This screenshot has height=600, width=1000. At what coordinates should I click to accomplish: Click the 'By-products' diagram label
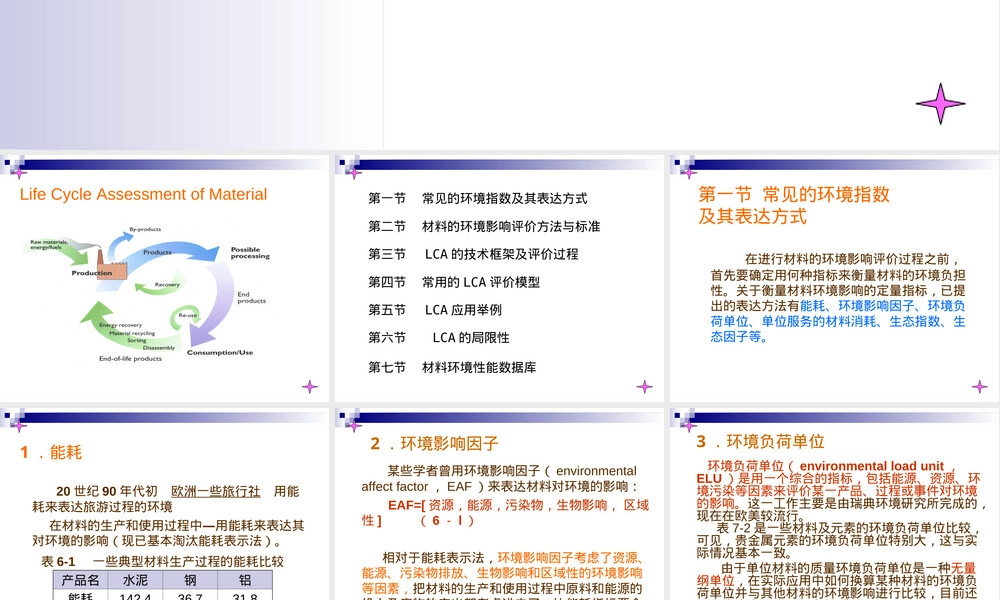pos(145,229)
